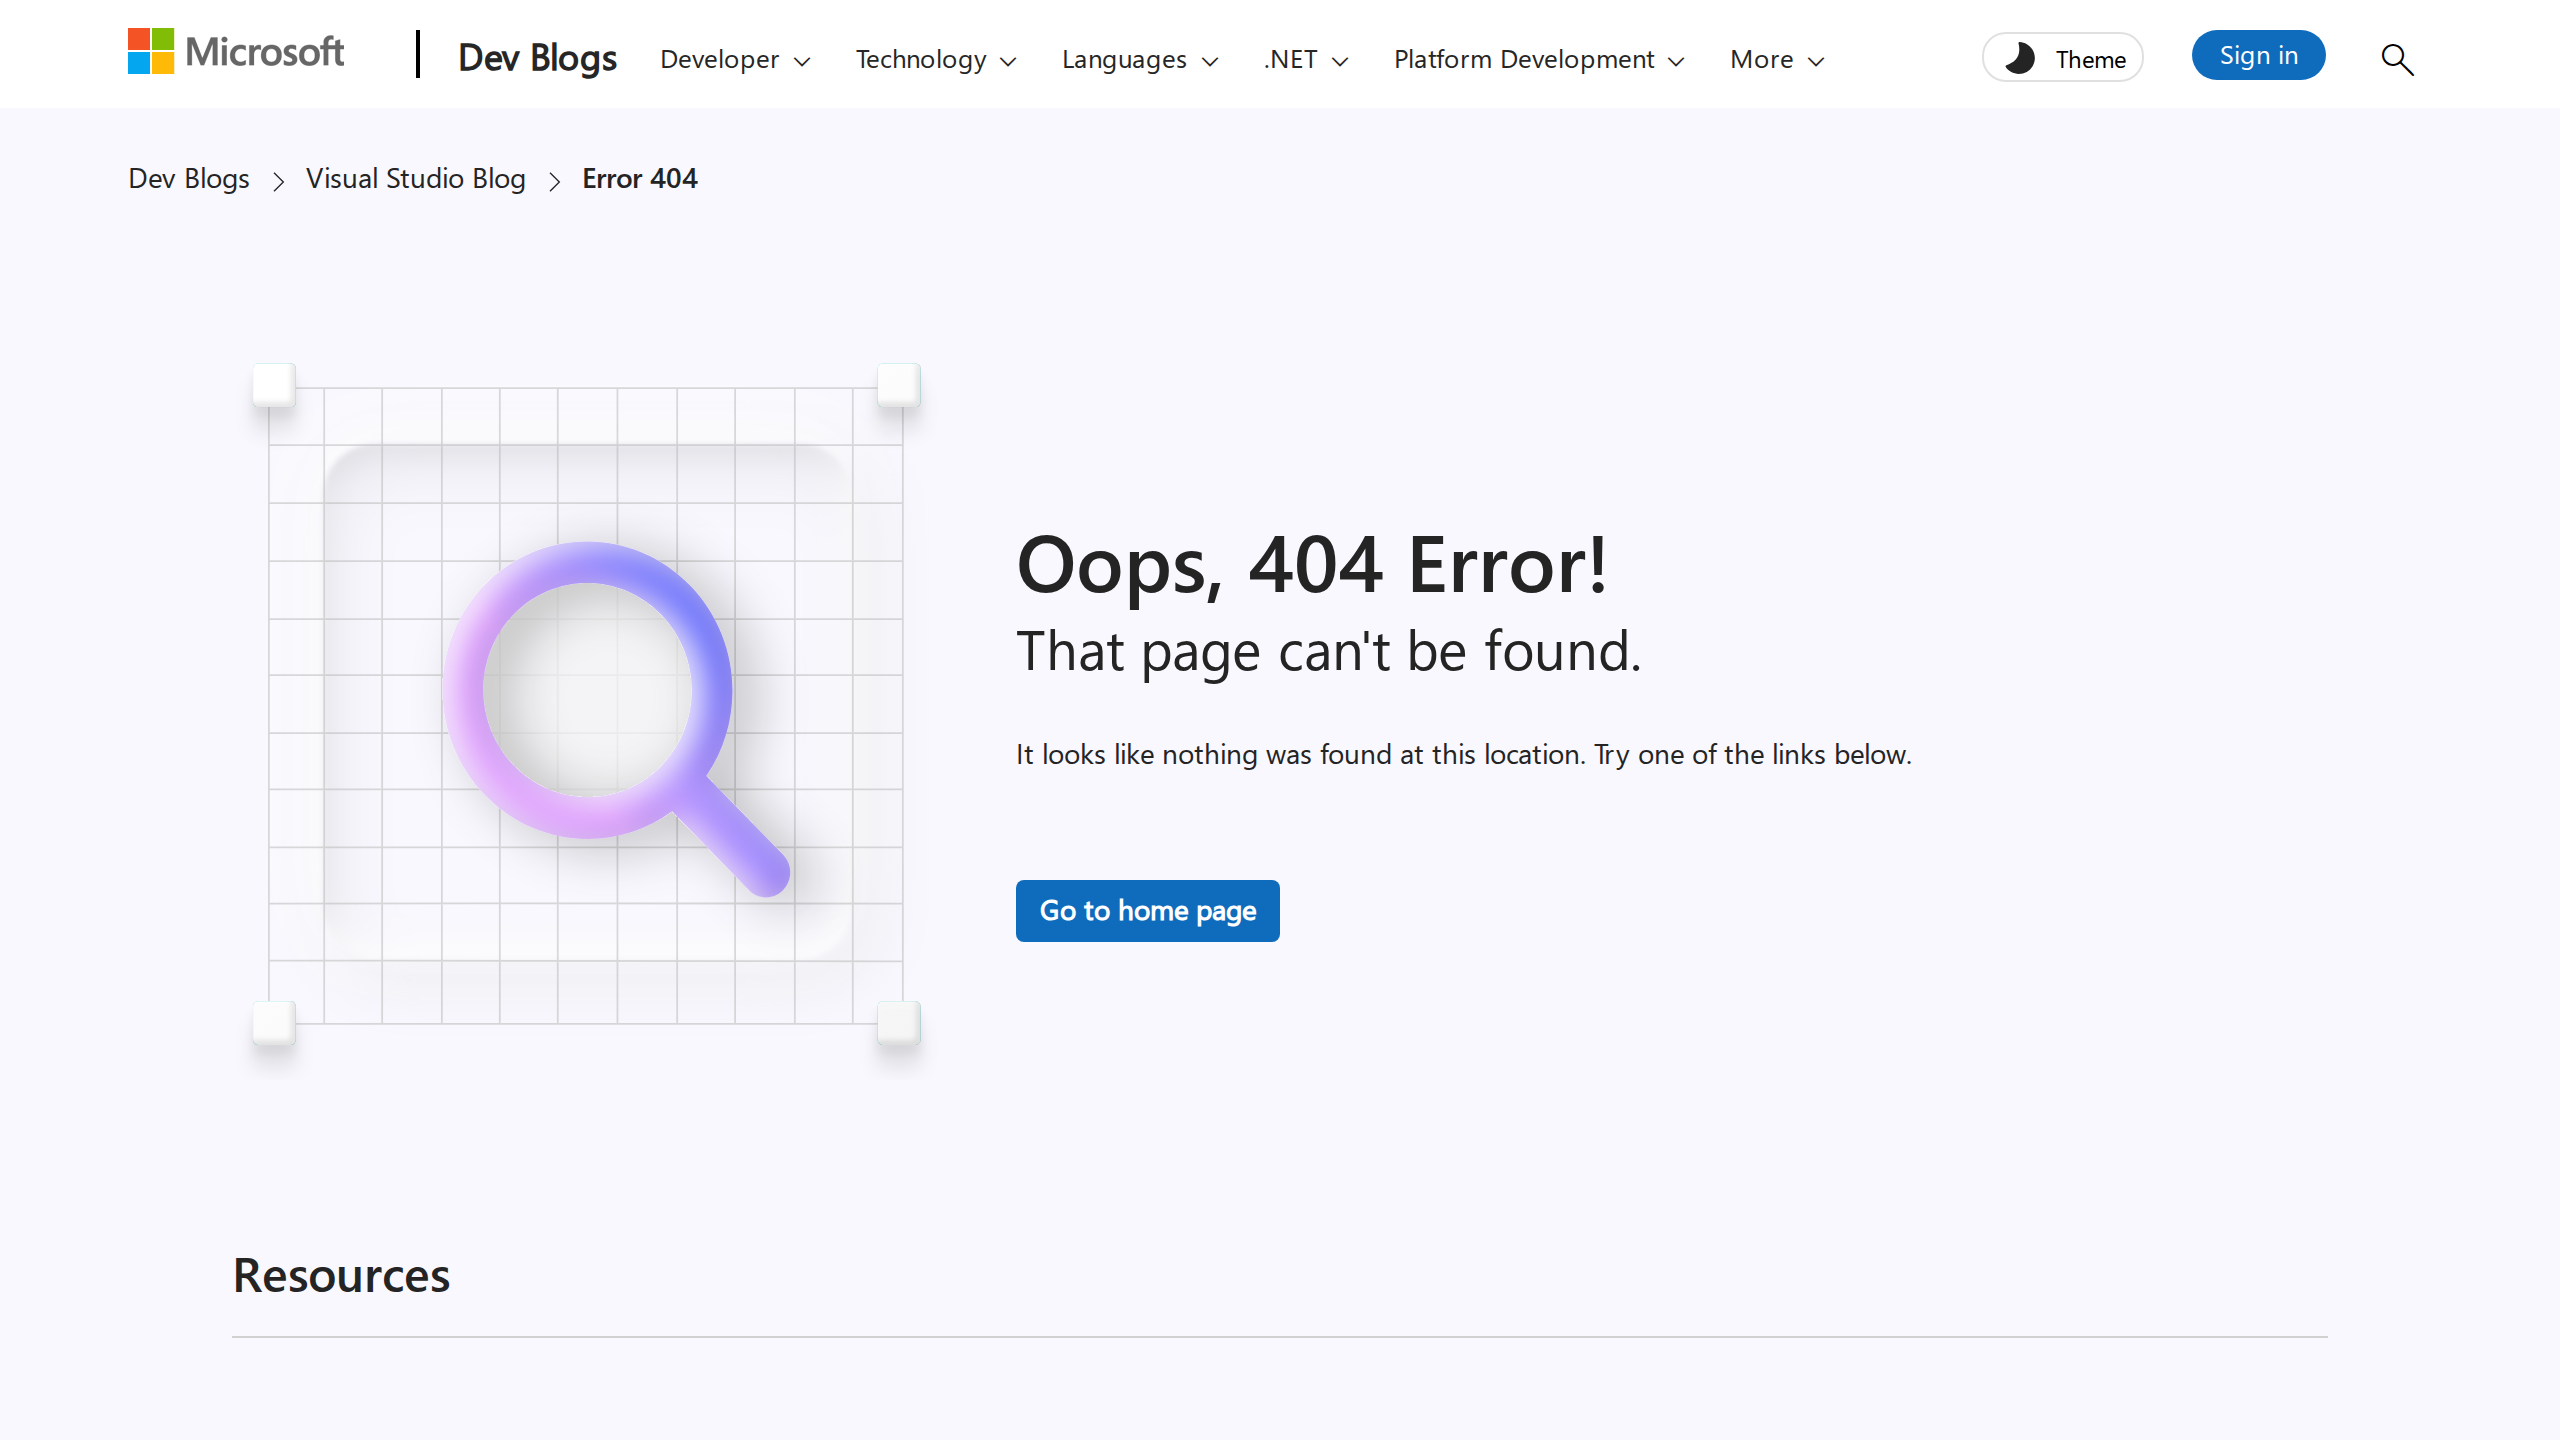Open the Platform Development menu
This screenshot has height=1440, width=2560.
tap(1538, 60)
